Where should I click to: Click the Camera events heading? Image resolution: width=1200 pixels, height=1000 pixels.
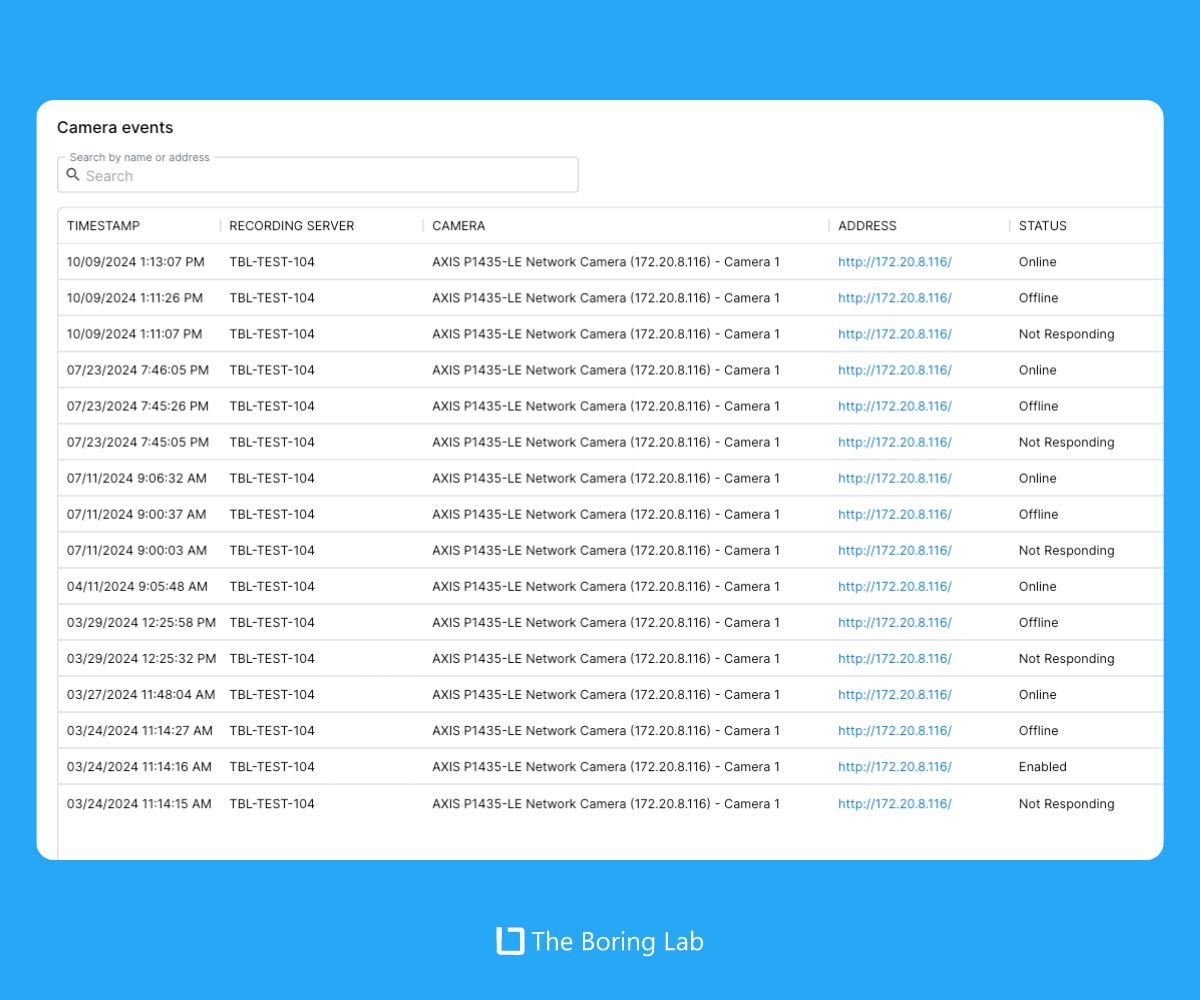[115, 127]
